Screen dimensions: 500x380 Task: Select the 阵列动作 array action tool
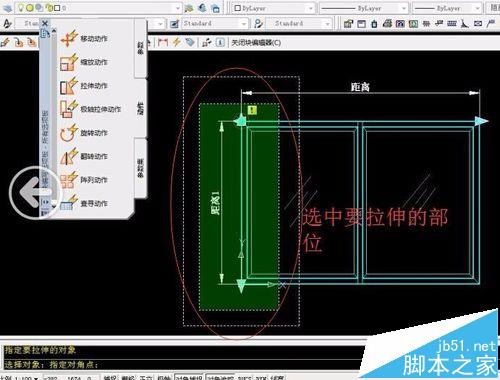coord(84,180)
